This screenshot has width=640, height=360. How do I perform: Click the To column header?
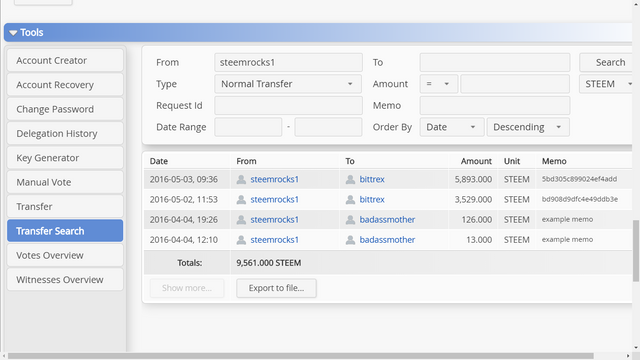(x=350, y=161)
